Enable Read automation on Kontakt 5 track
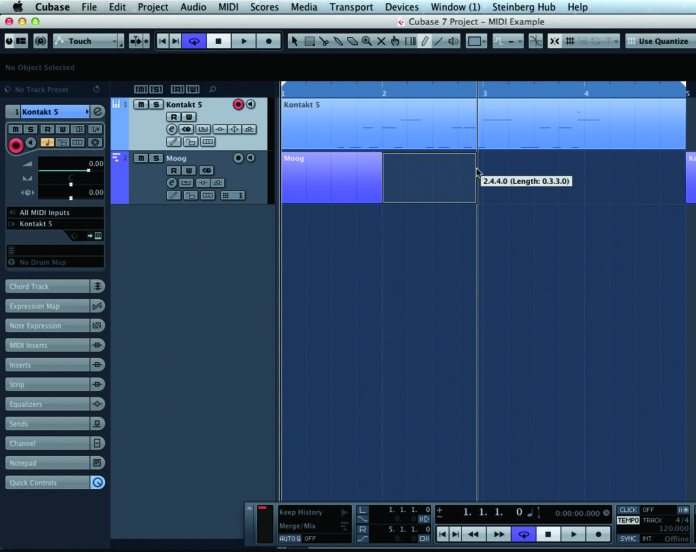This screenshot has height=552, width=696. coord(174,117)
